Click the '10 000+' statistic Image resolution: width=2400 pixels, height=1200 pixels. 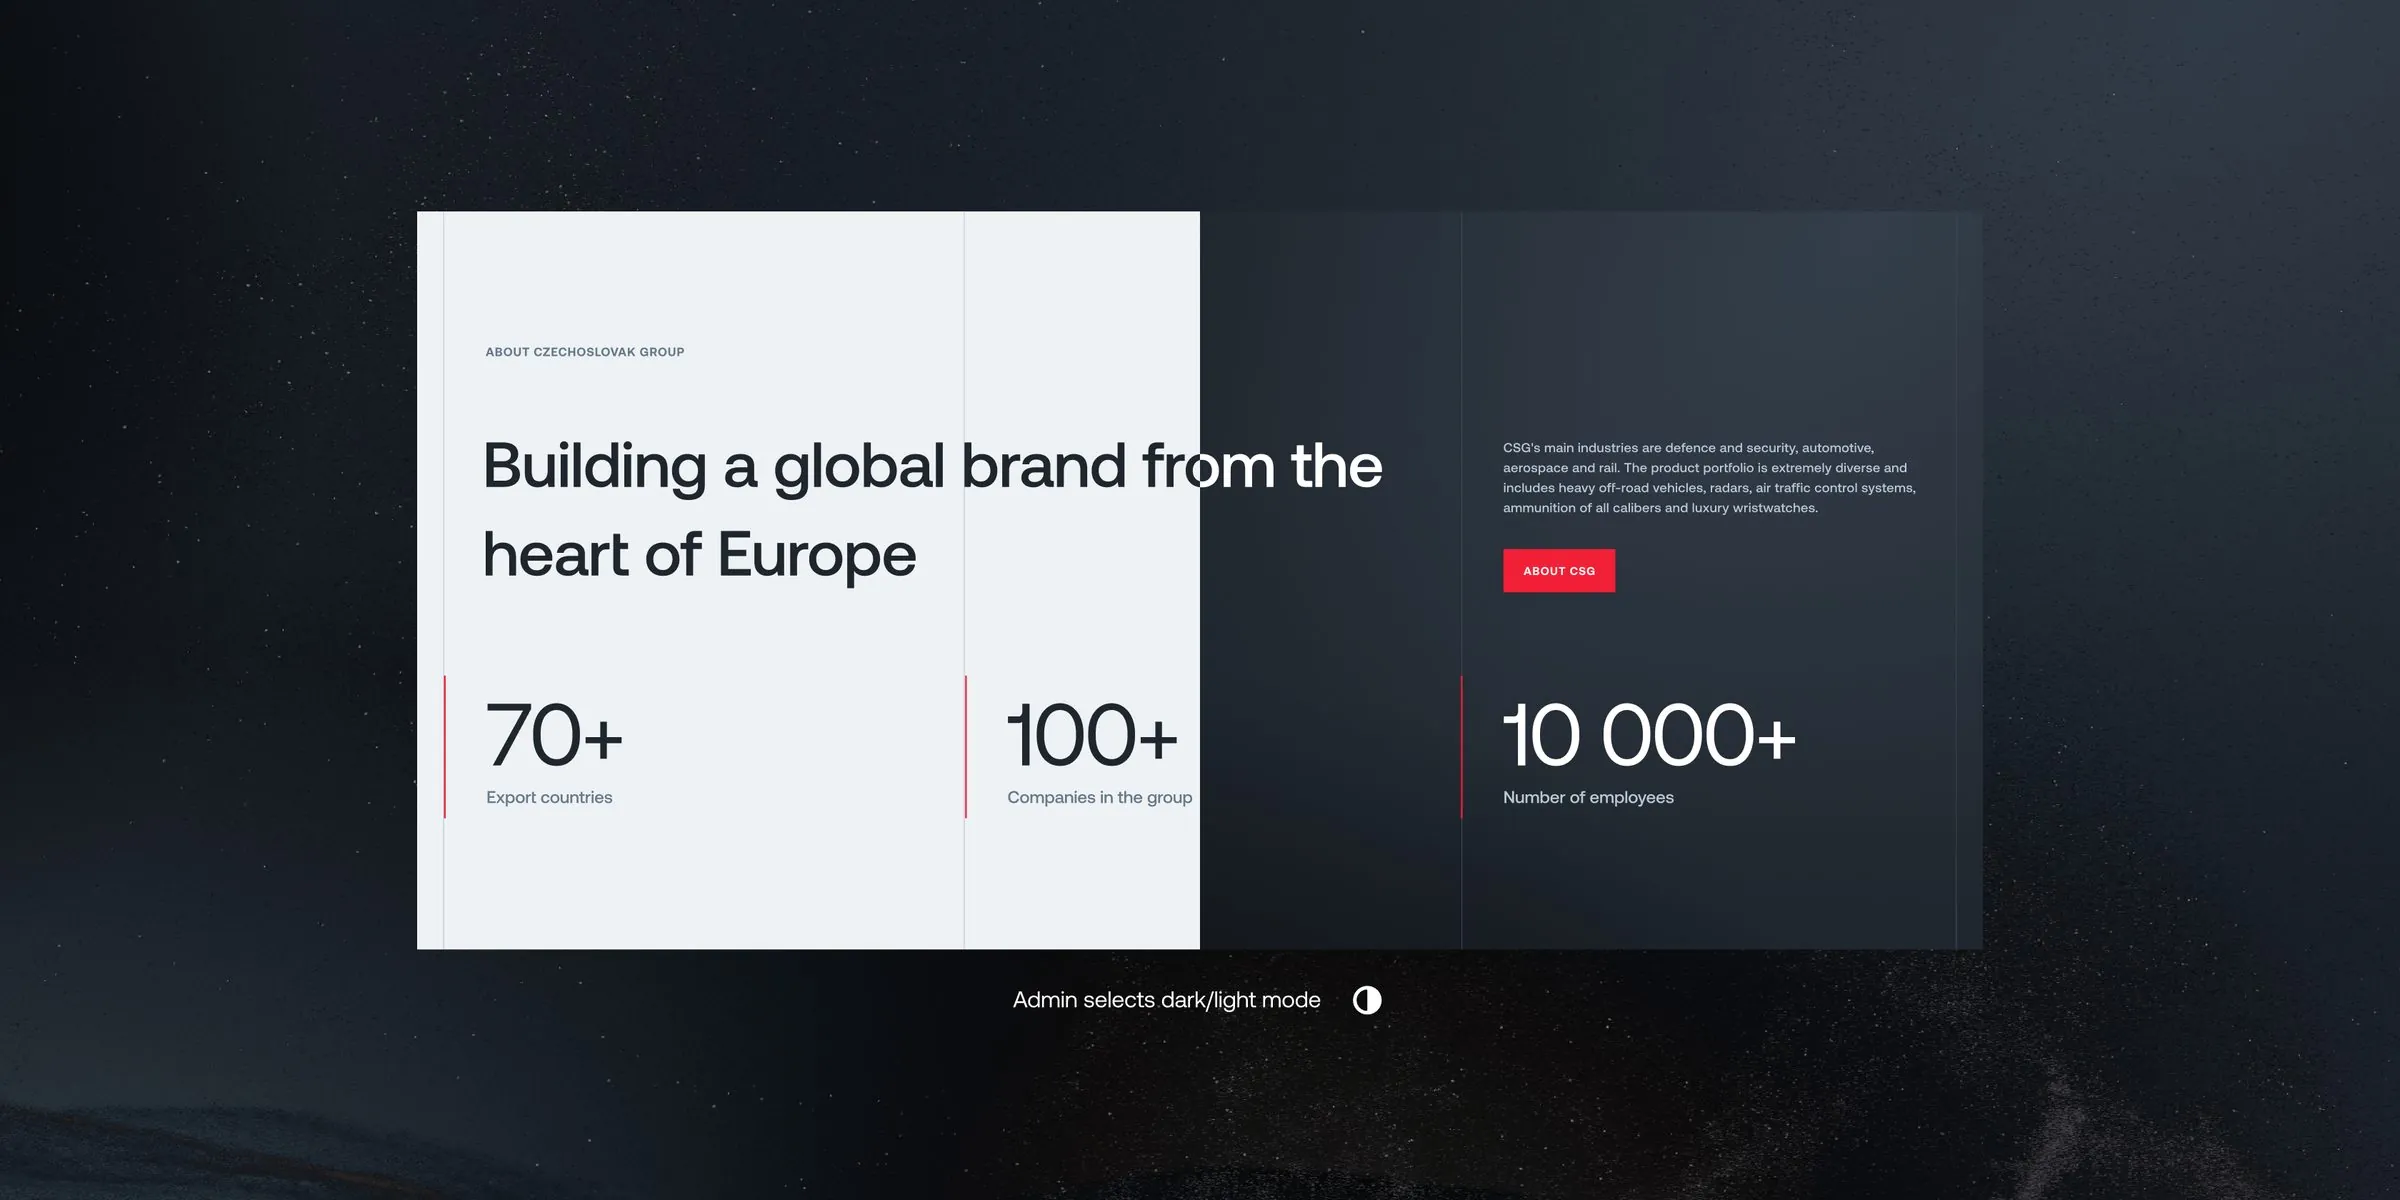pyautogui.click(x=1649, y=735)
